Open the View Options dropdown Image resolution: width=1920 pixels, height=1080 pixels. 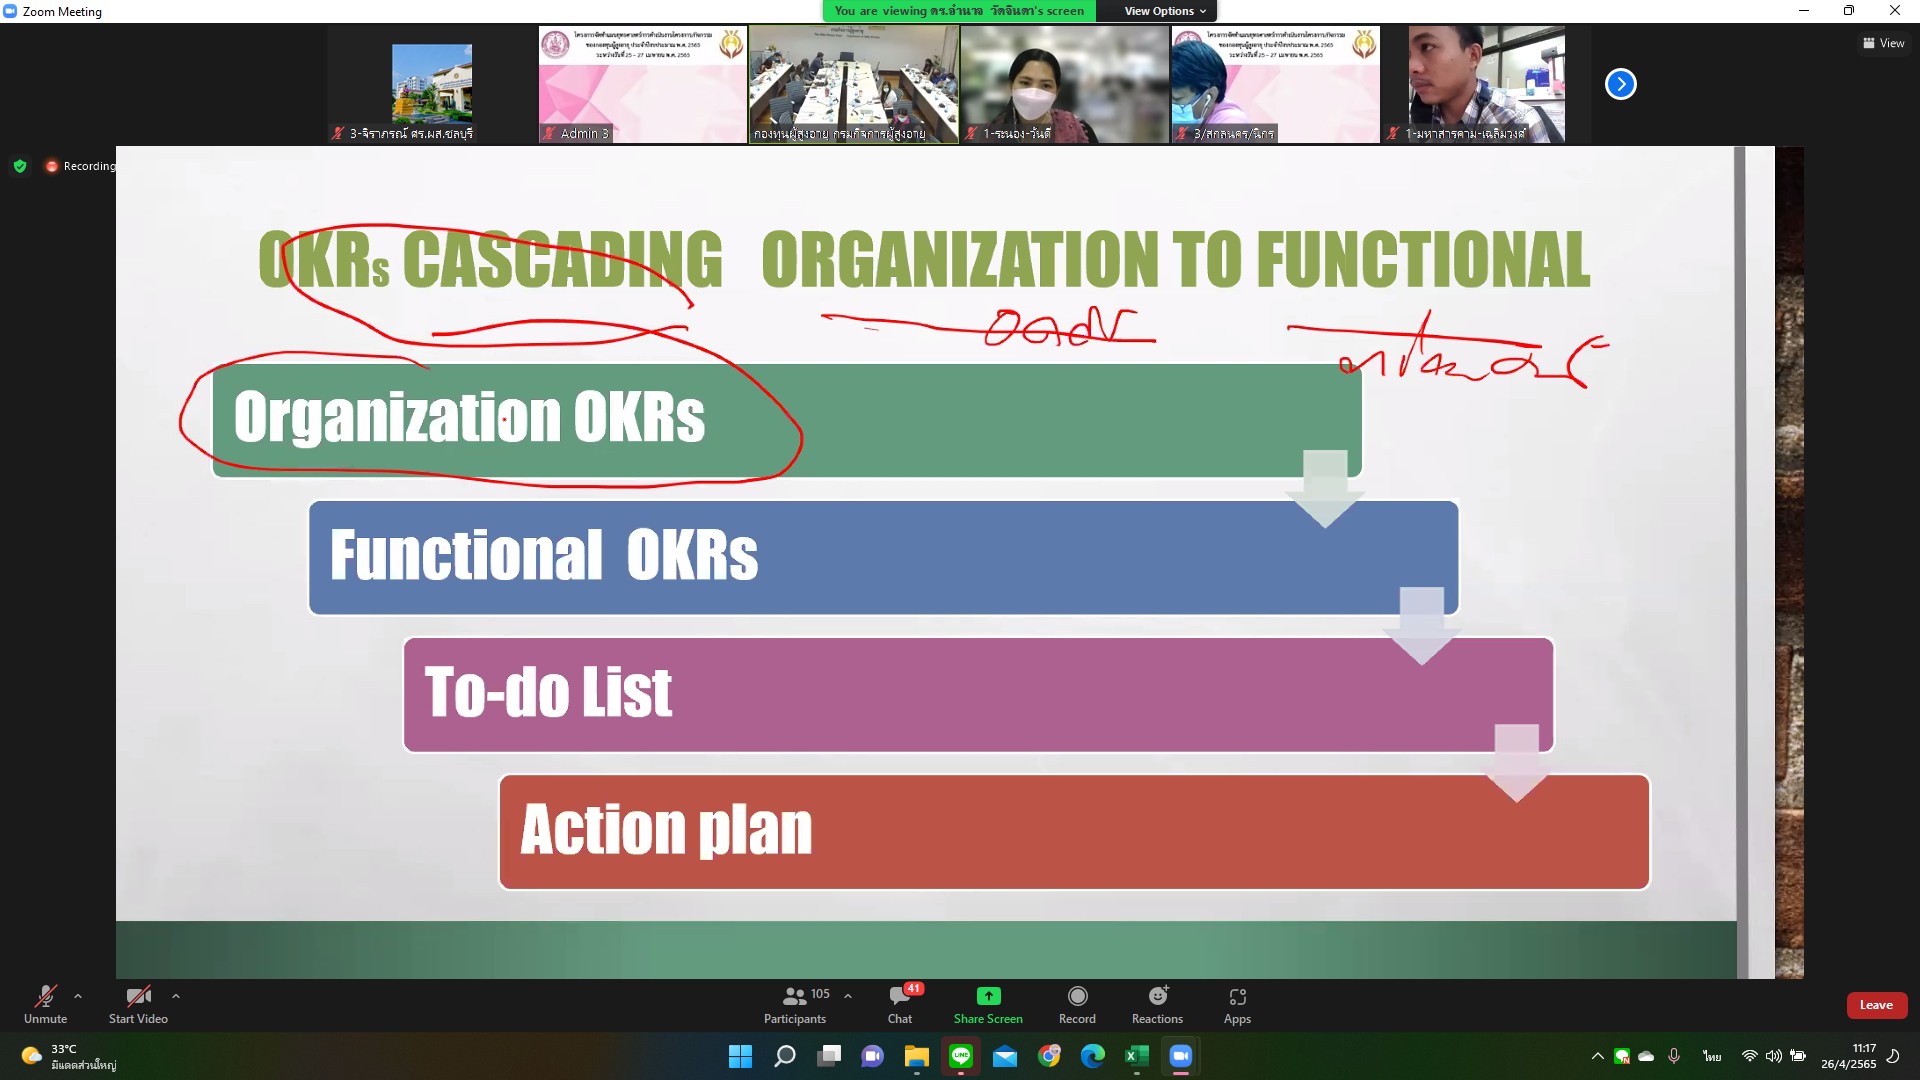[1165, 11]
